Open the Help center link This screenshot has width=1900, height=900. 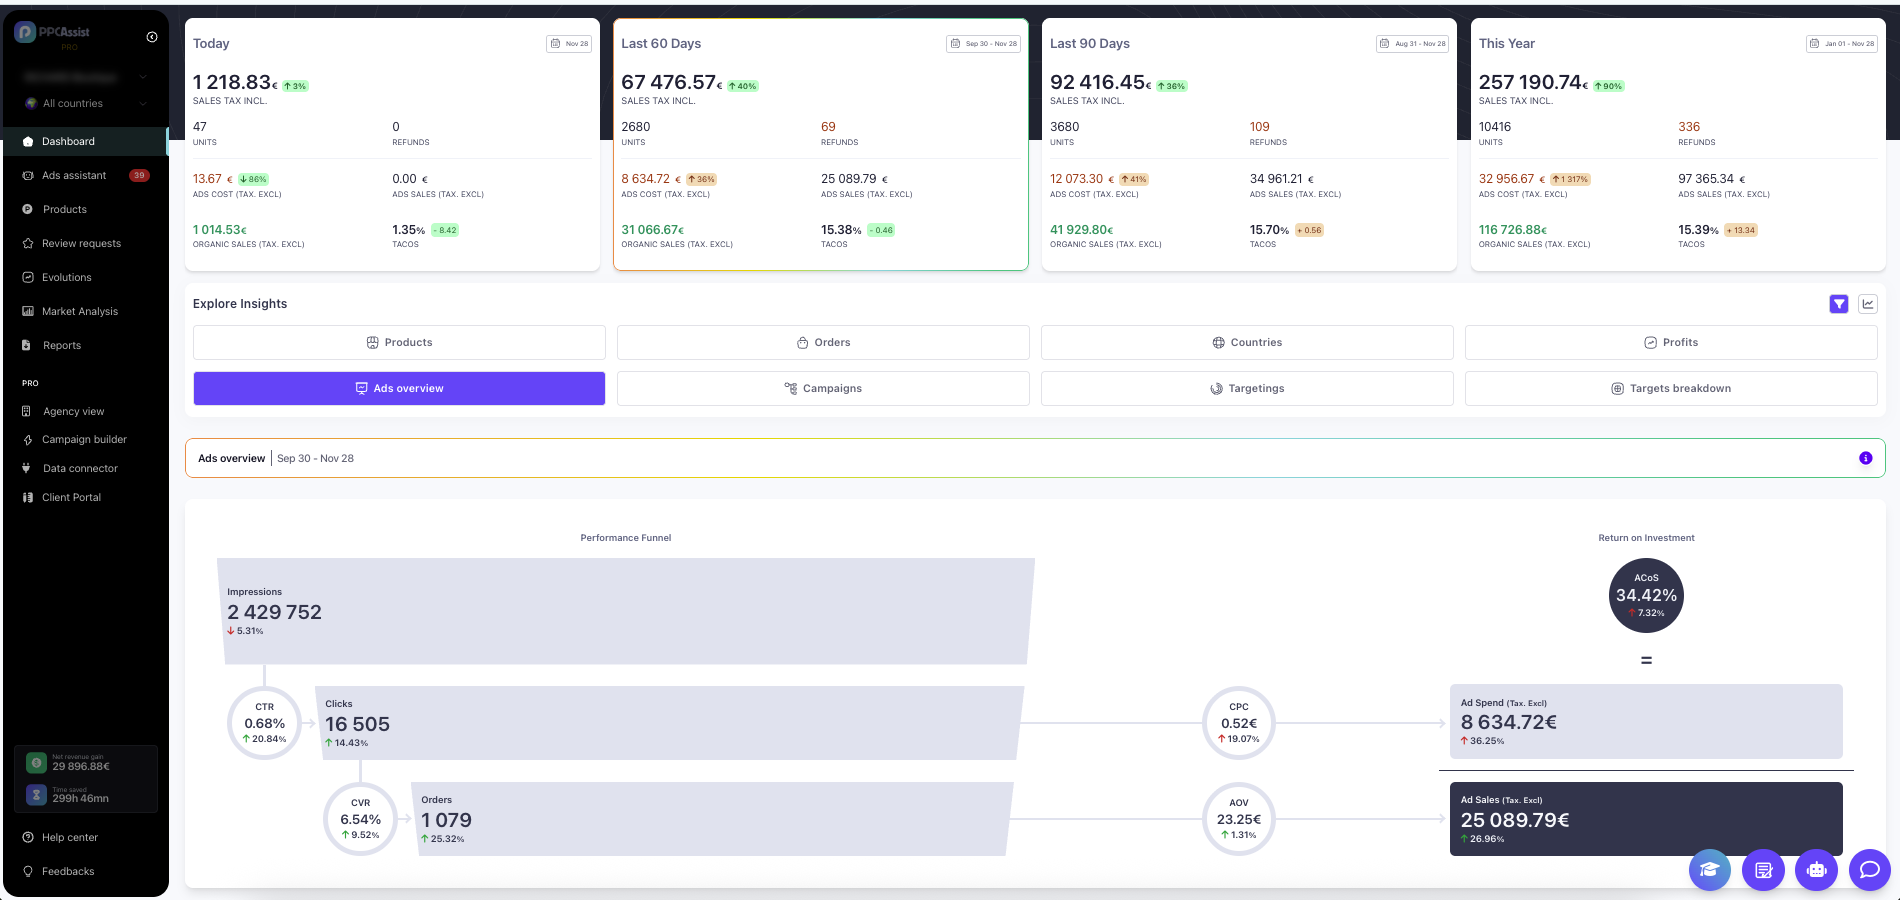coord(70,838)
